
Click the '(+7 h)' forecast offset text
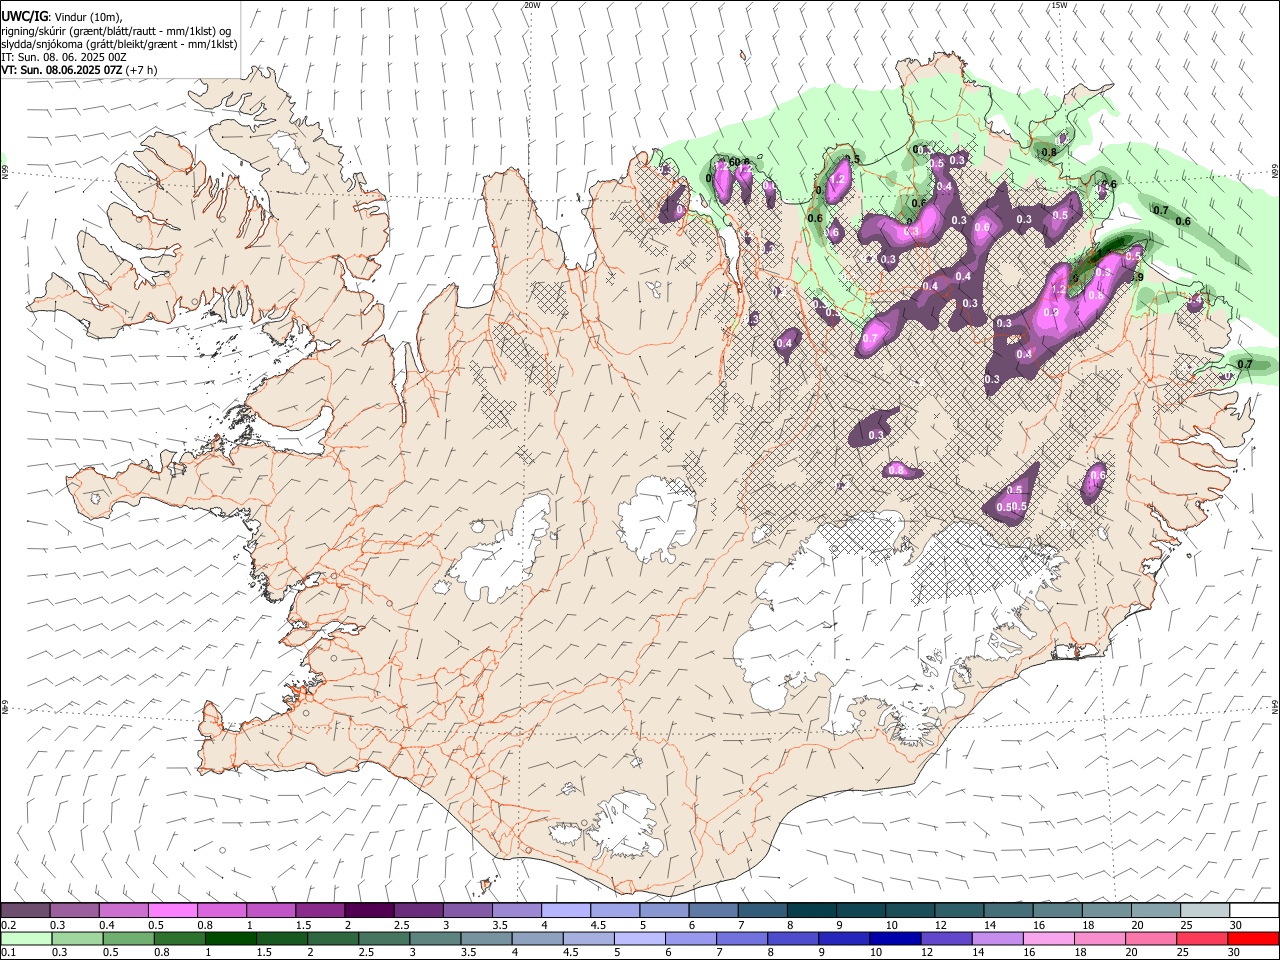click(141, 70)
